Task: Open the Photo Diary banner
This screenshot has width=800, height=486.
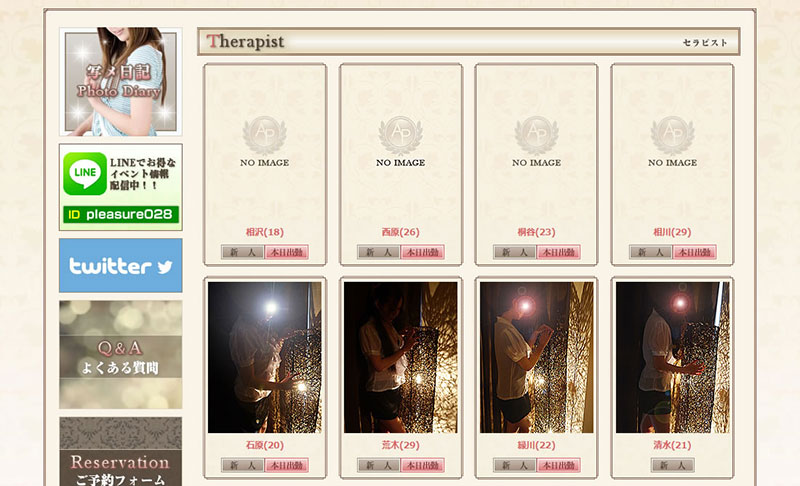Action: [x=120, y=82]
